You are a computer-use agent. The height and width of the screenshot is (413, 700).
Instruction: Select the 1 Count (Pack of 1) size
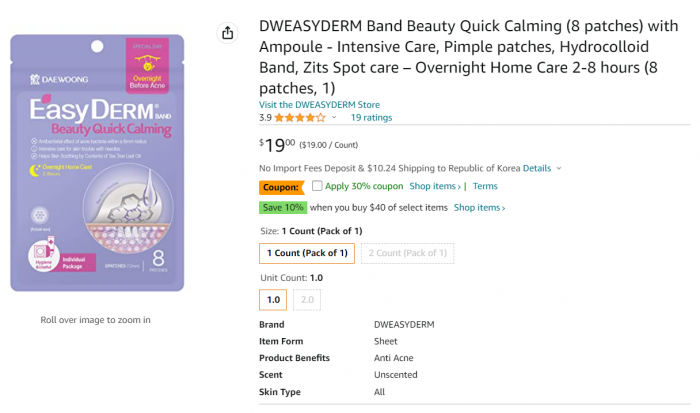[307, 253]
